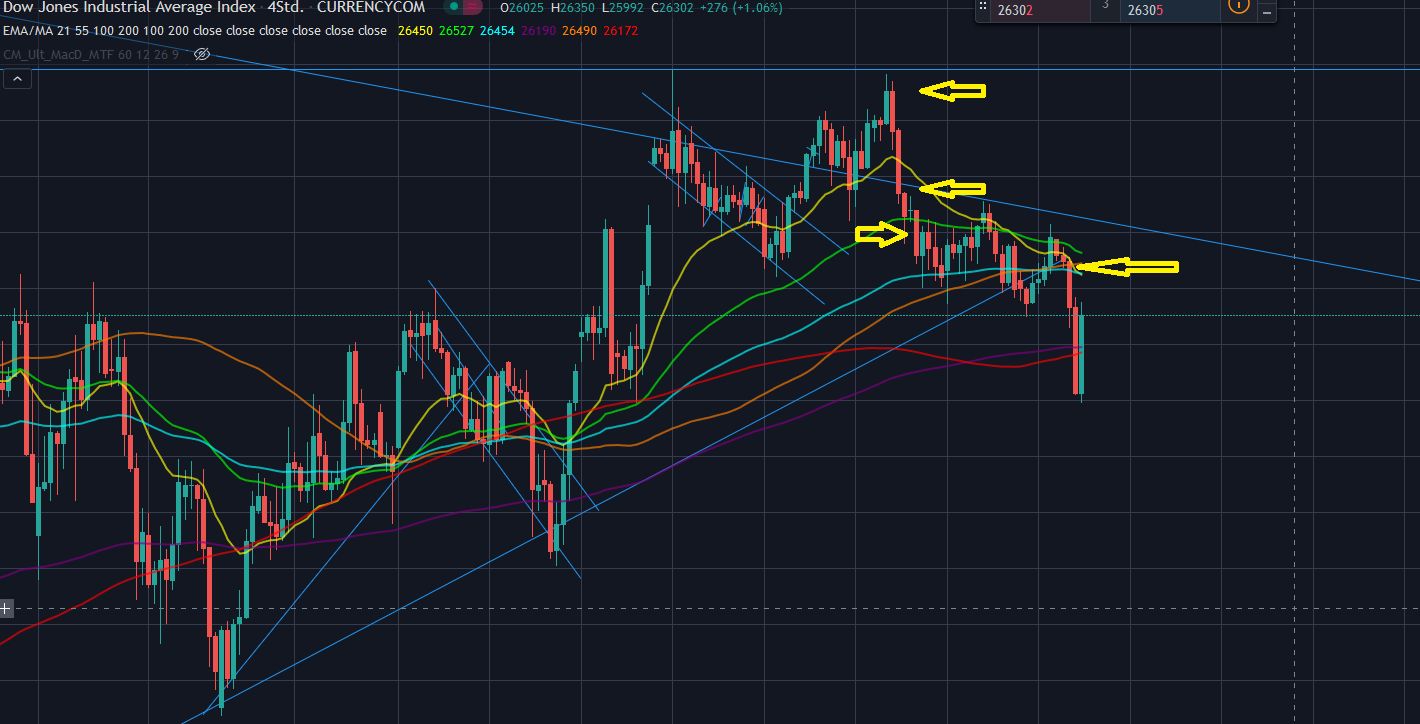Viewport: 1420px width, 724px height.
Task: Click the red MA value 26172
Action: pyautogui.click(x=620, y=31)
